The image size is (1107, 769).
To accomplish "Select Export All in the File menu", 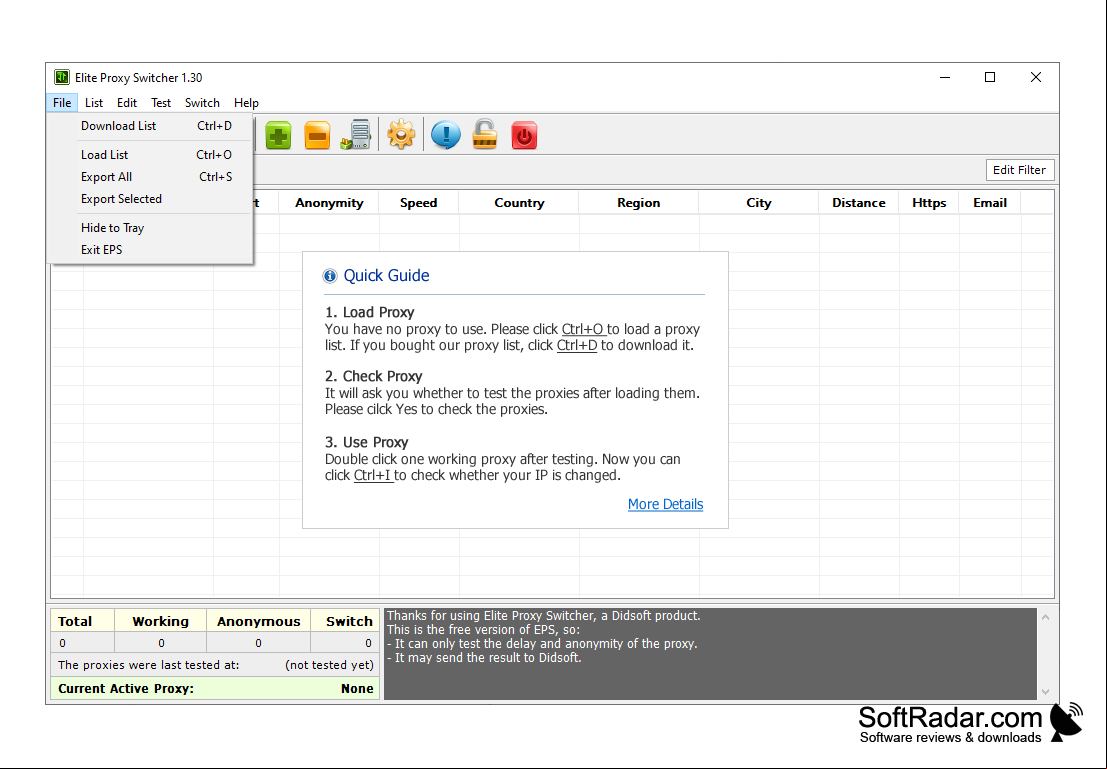I will pyautogui.click(x=150, y=177).
